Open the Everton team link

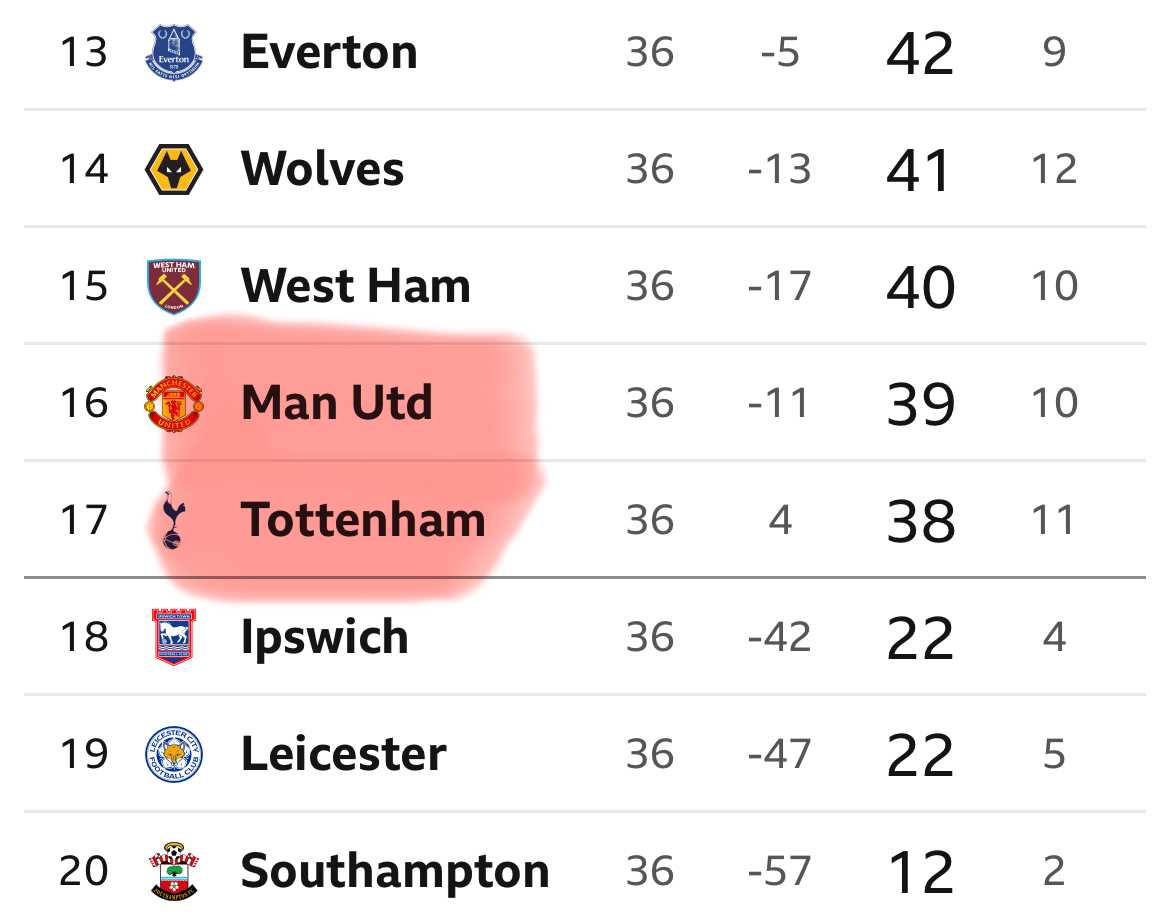[x=329, y=52]
